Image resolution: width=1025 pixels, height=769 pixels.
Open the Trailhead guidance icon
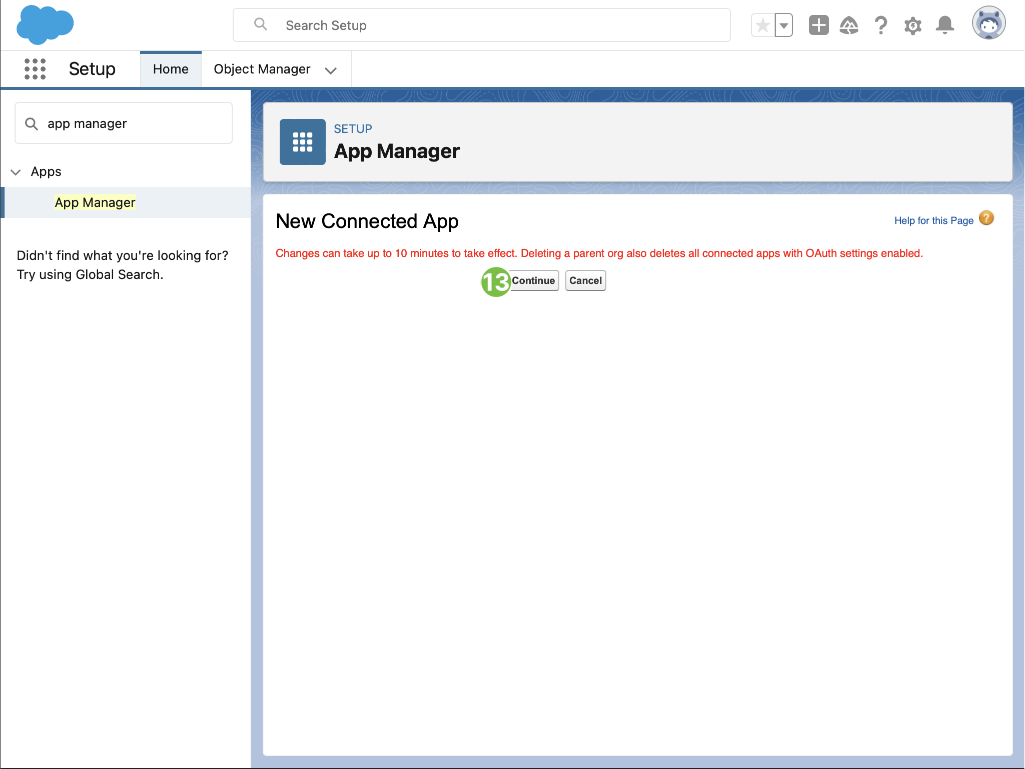point(849,26)
